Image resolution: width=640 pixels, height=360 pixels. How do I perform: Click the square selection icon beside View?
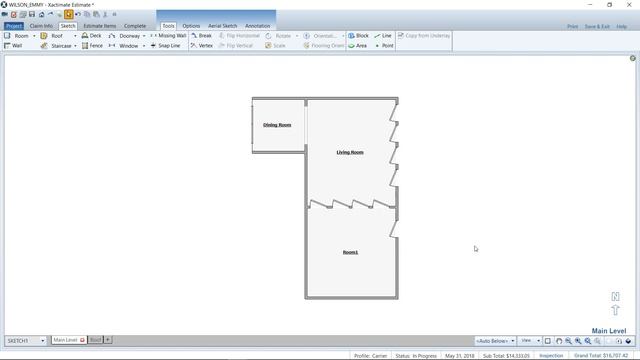tap(548, 341)
